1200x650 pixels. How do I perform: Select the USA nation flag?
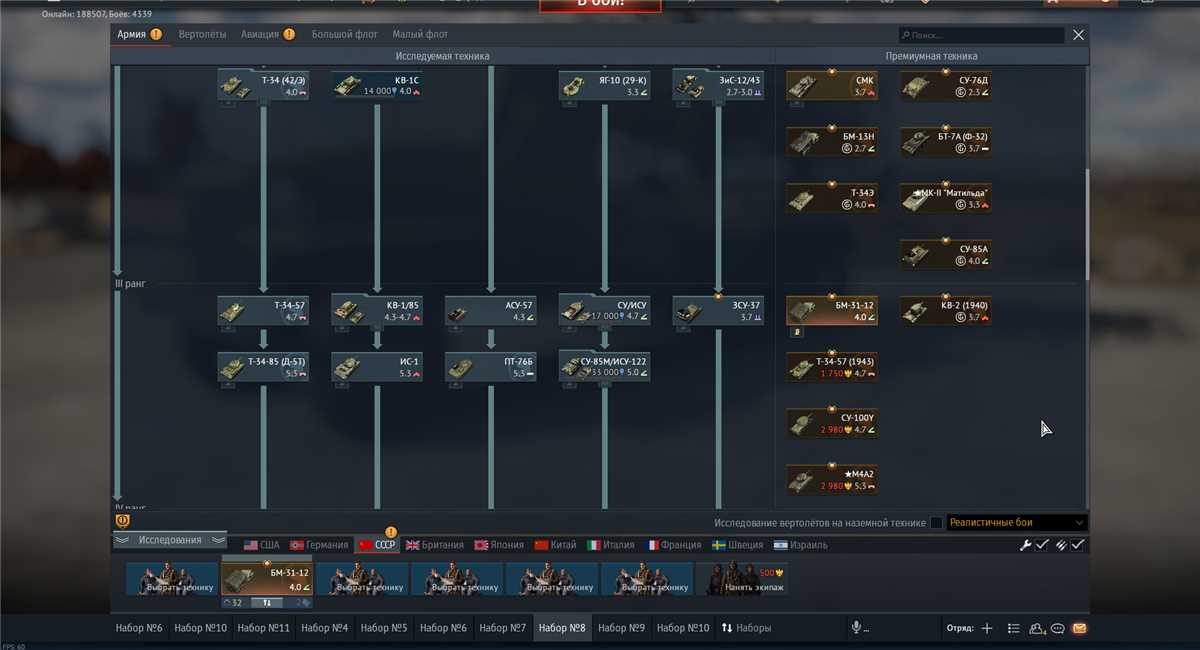262,545
